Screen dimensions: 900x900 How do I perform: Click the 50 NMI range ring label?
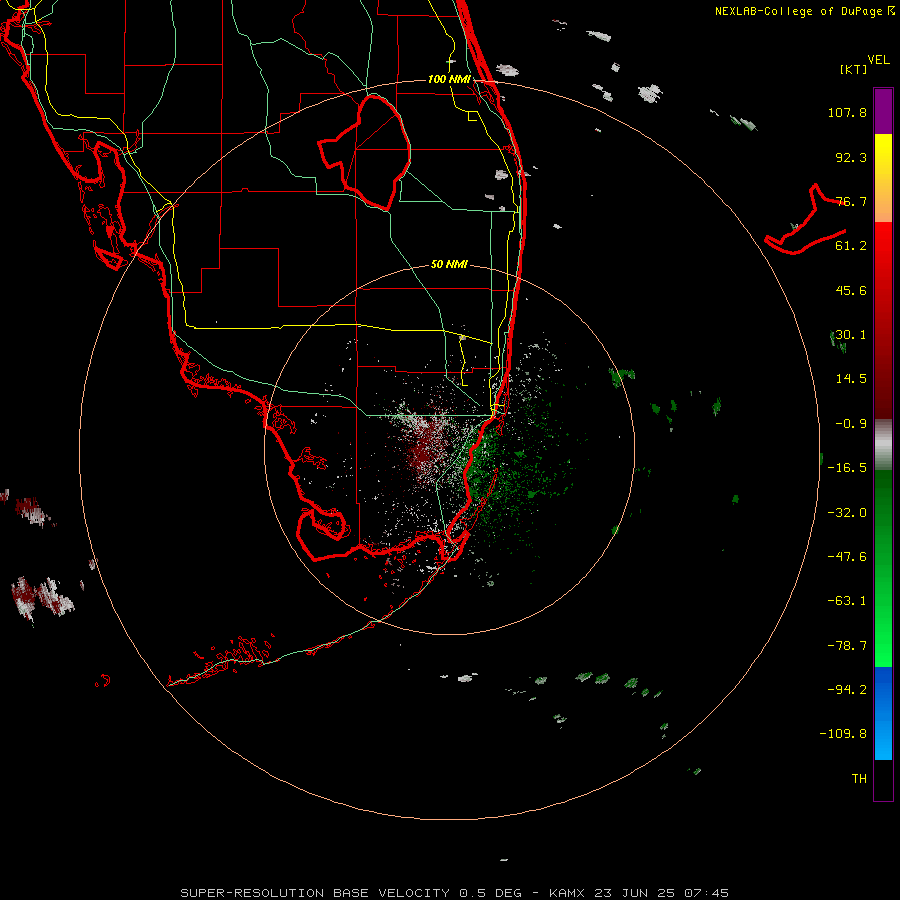(449, 264)
